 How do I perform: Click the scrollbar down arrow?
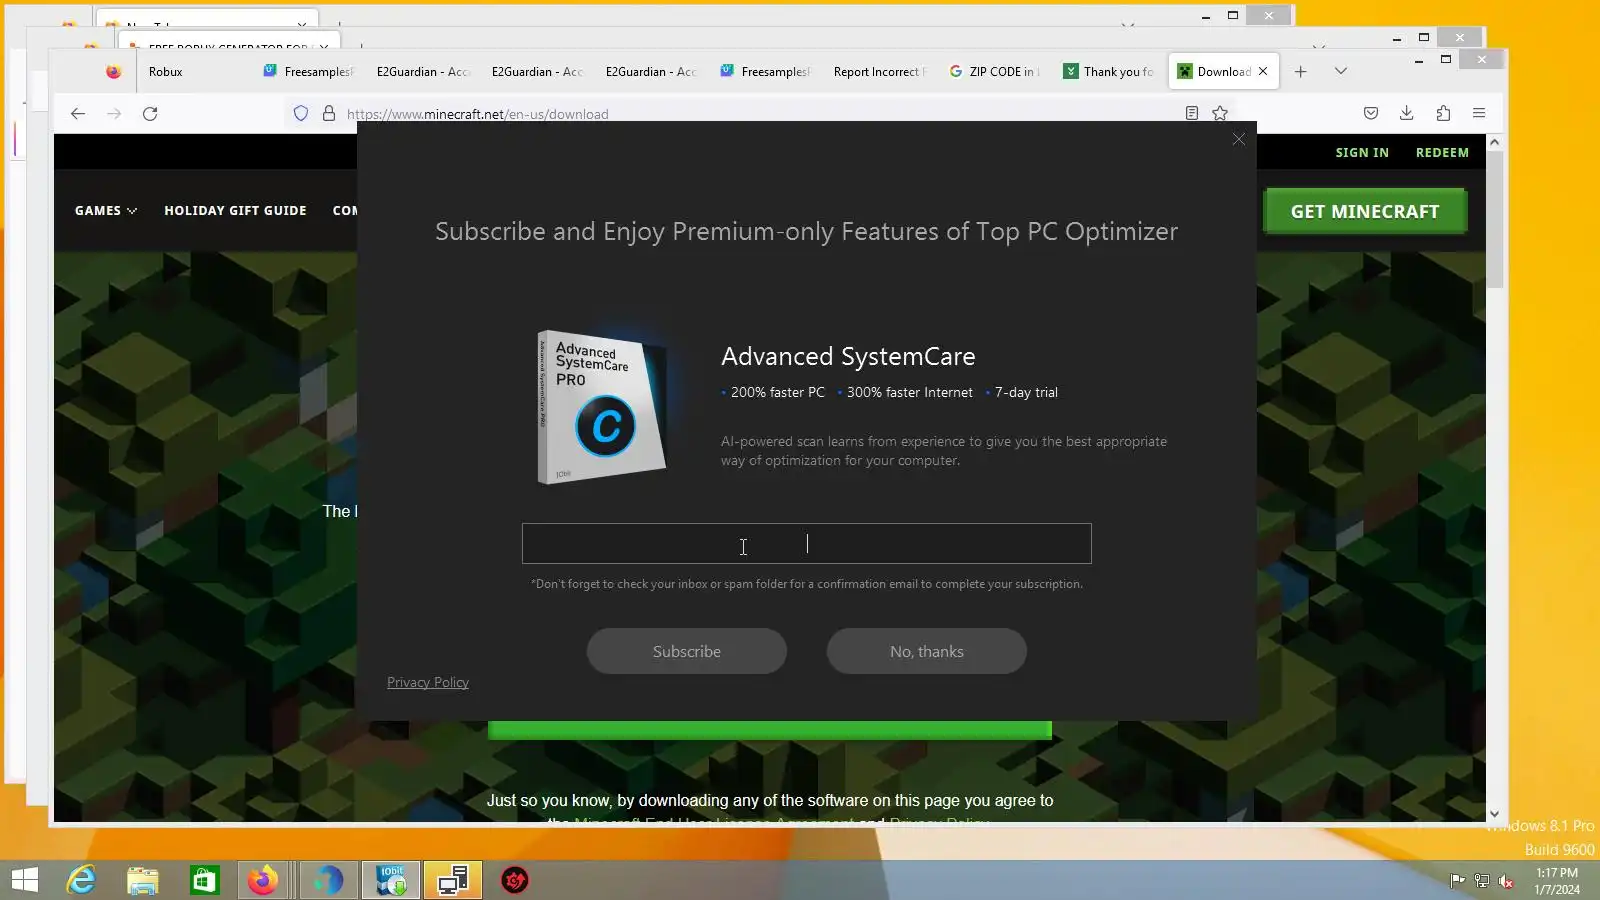1494,814
